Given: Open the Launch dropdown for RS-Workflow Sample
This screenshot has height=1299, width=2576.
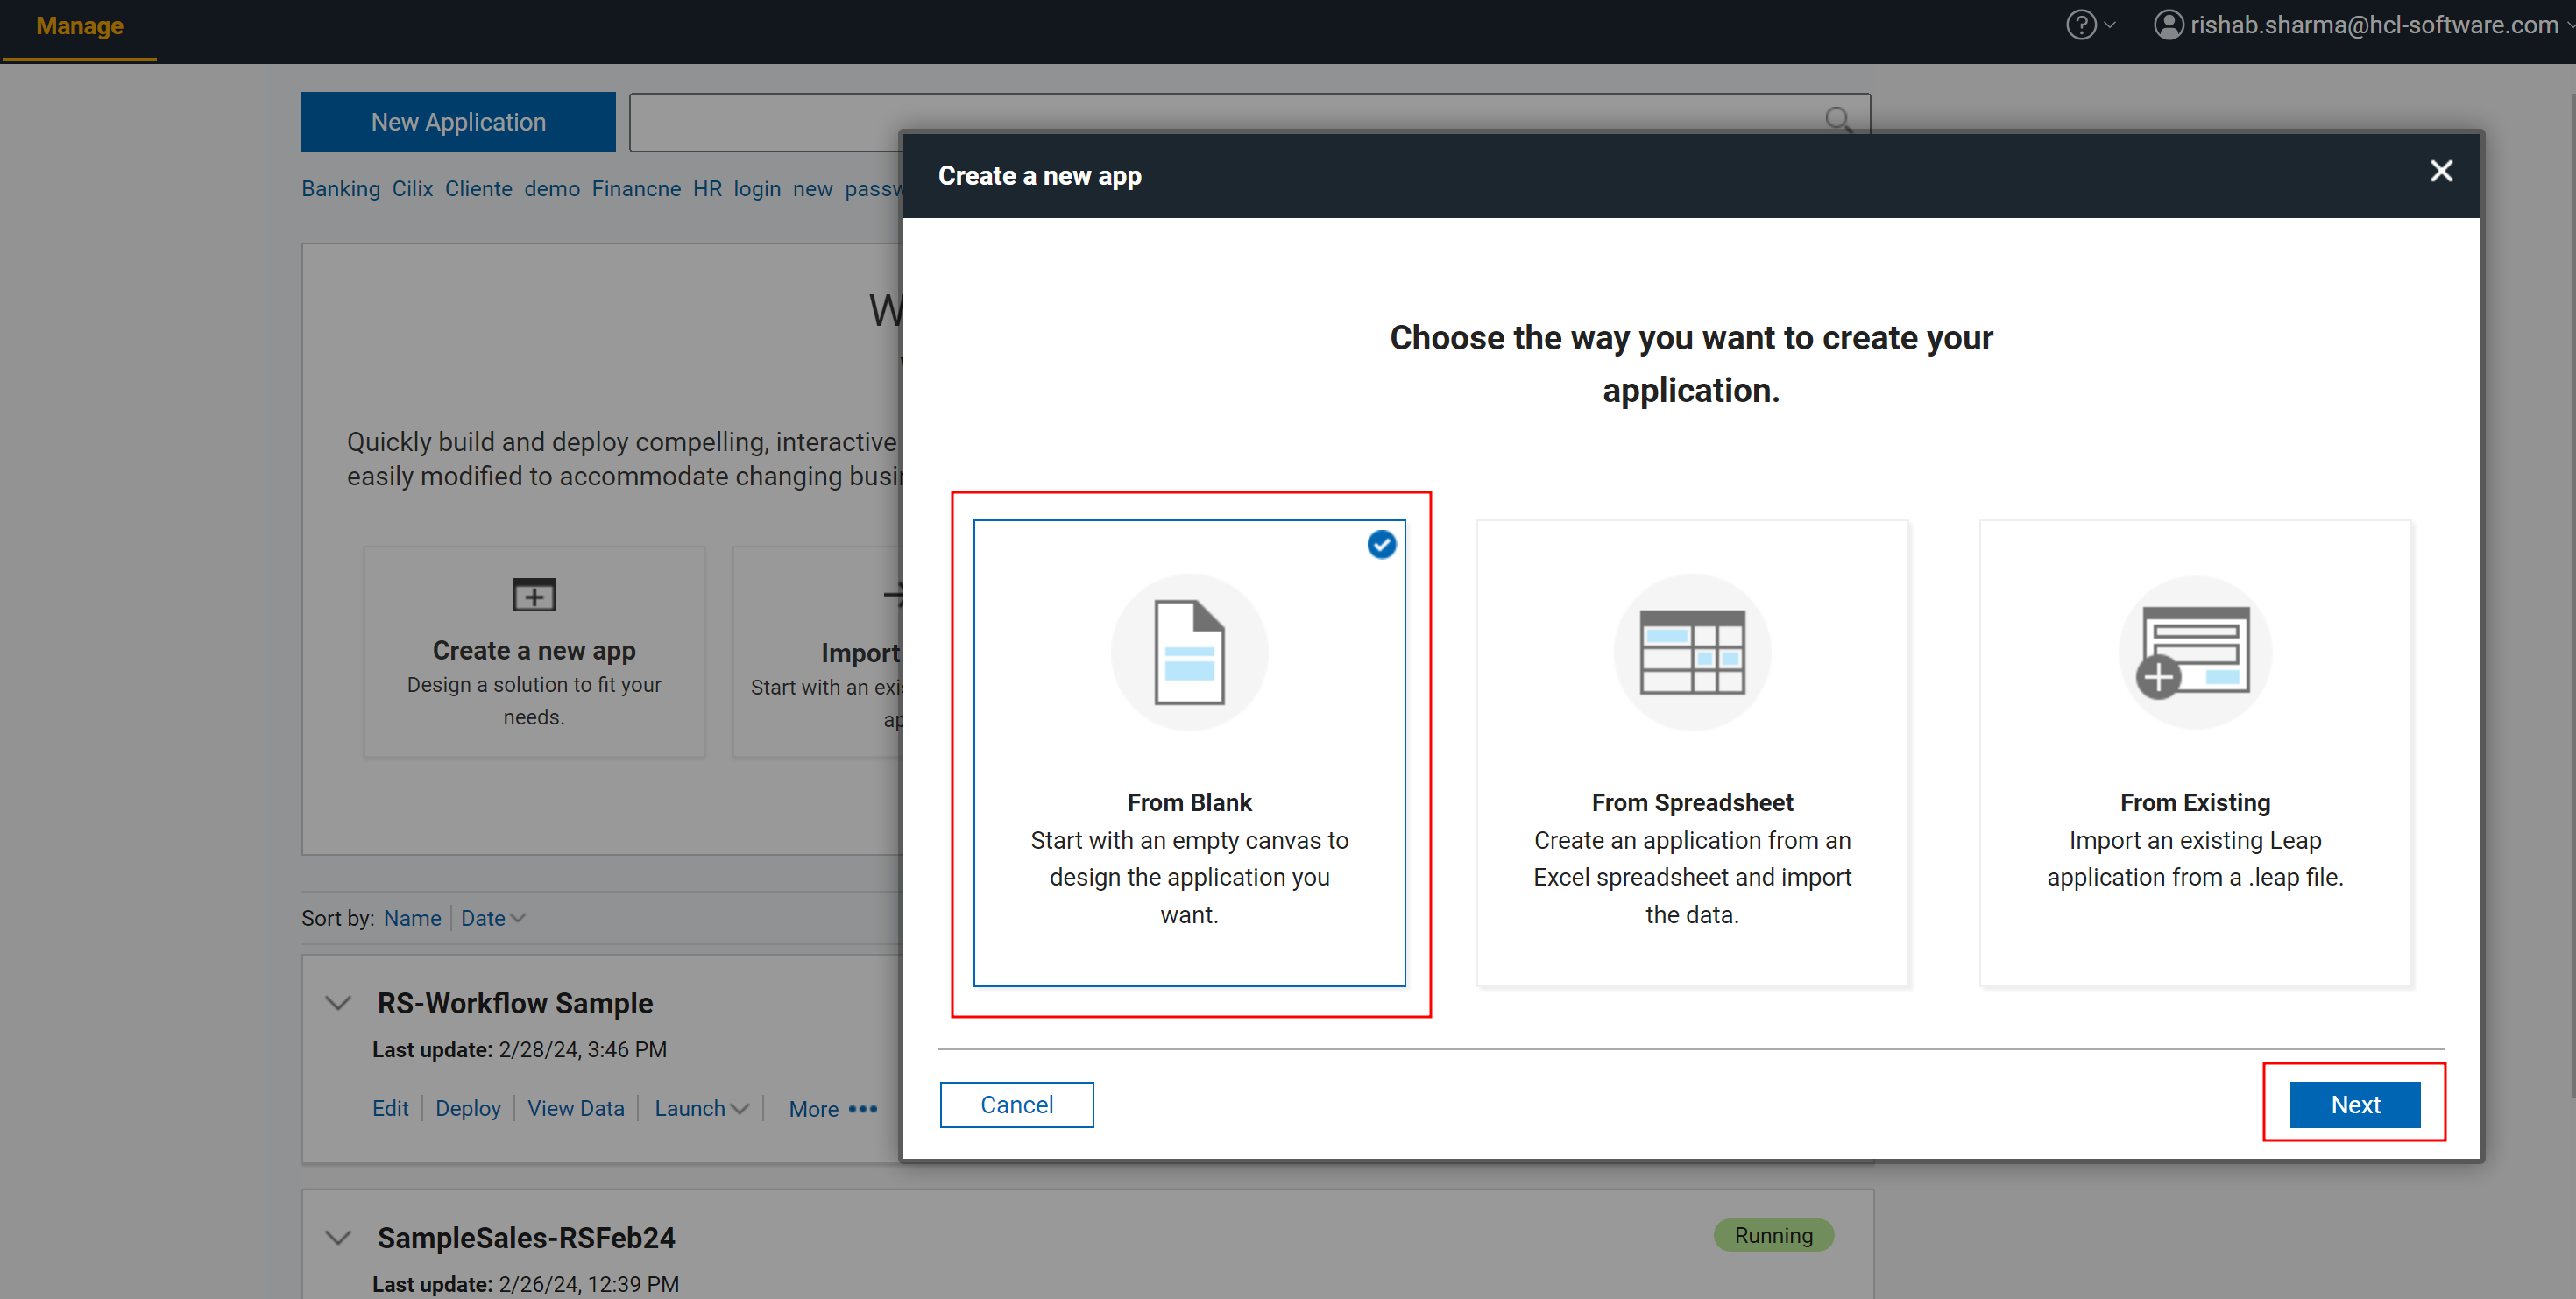Looking at the screenshot, I should click(x=701, y=1108).
